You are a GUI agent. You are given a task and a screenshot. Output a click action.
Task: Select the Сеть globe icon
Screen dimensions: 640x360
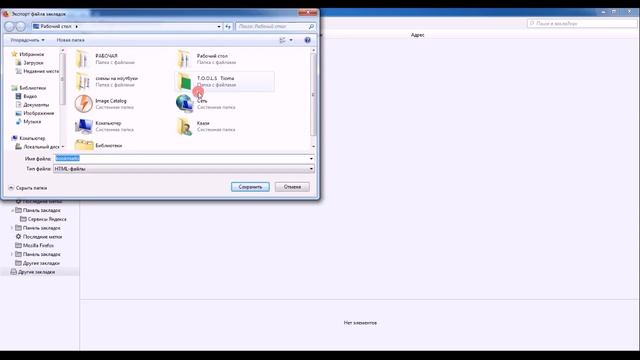click(184, 104)
